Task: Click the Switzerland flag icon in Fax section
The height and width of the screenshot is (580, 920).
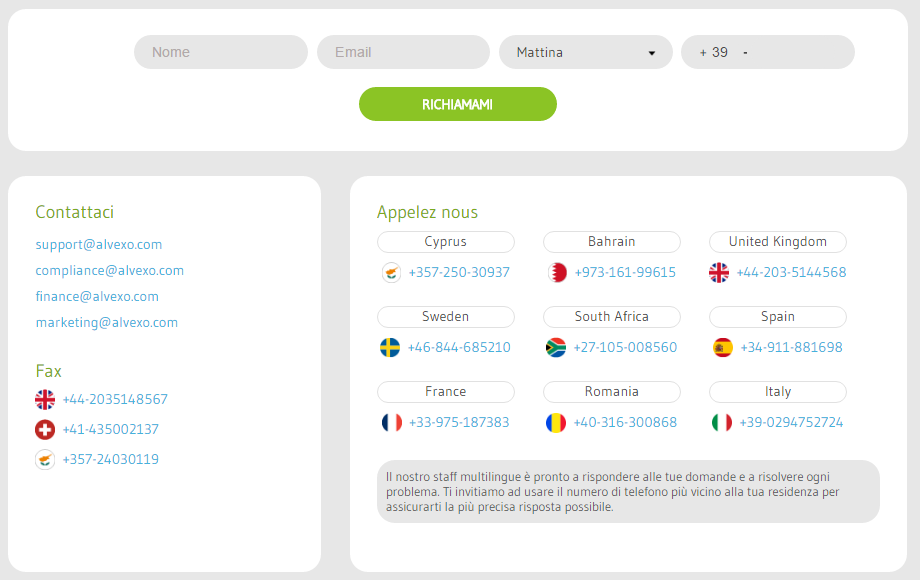Action: [45, 430]
